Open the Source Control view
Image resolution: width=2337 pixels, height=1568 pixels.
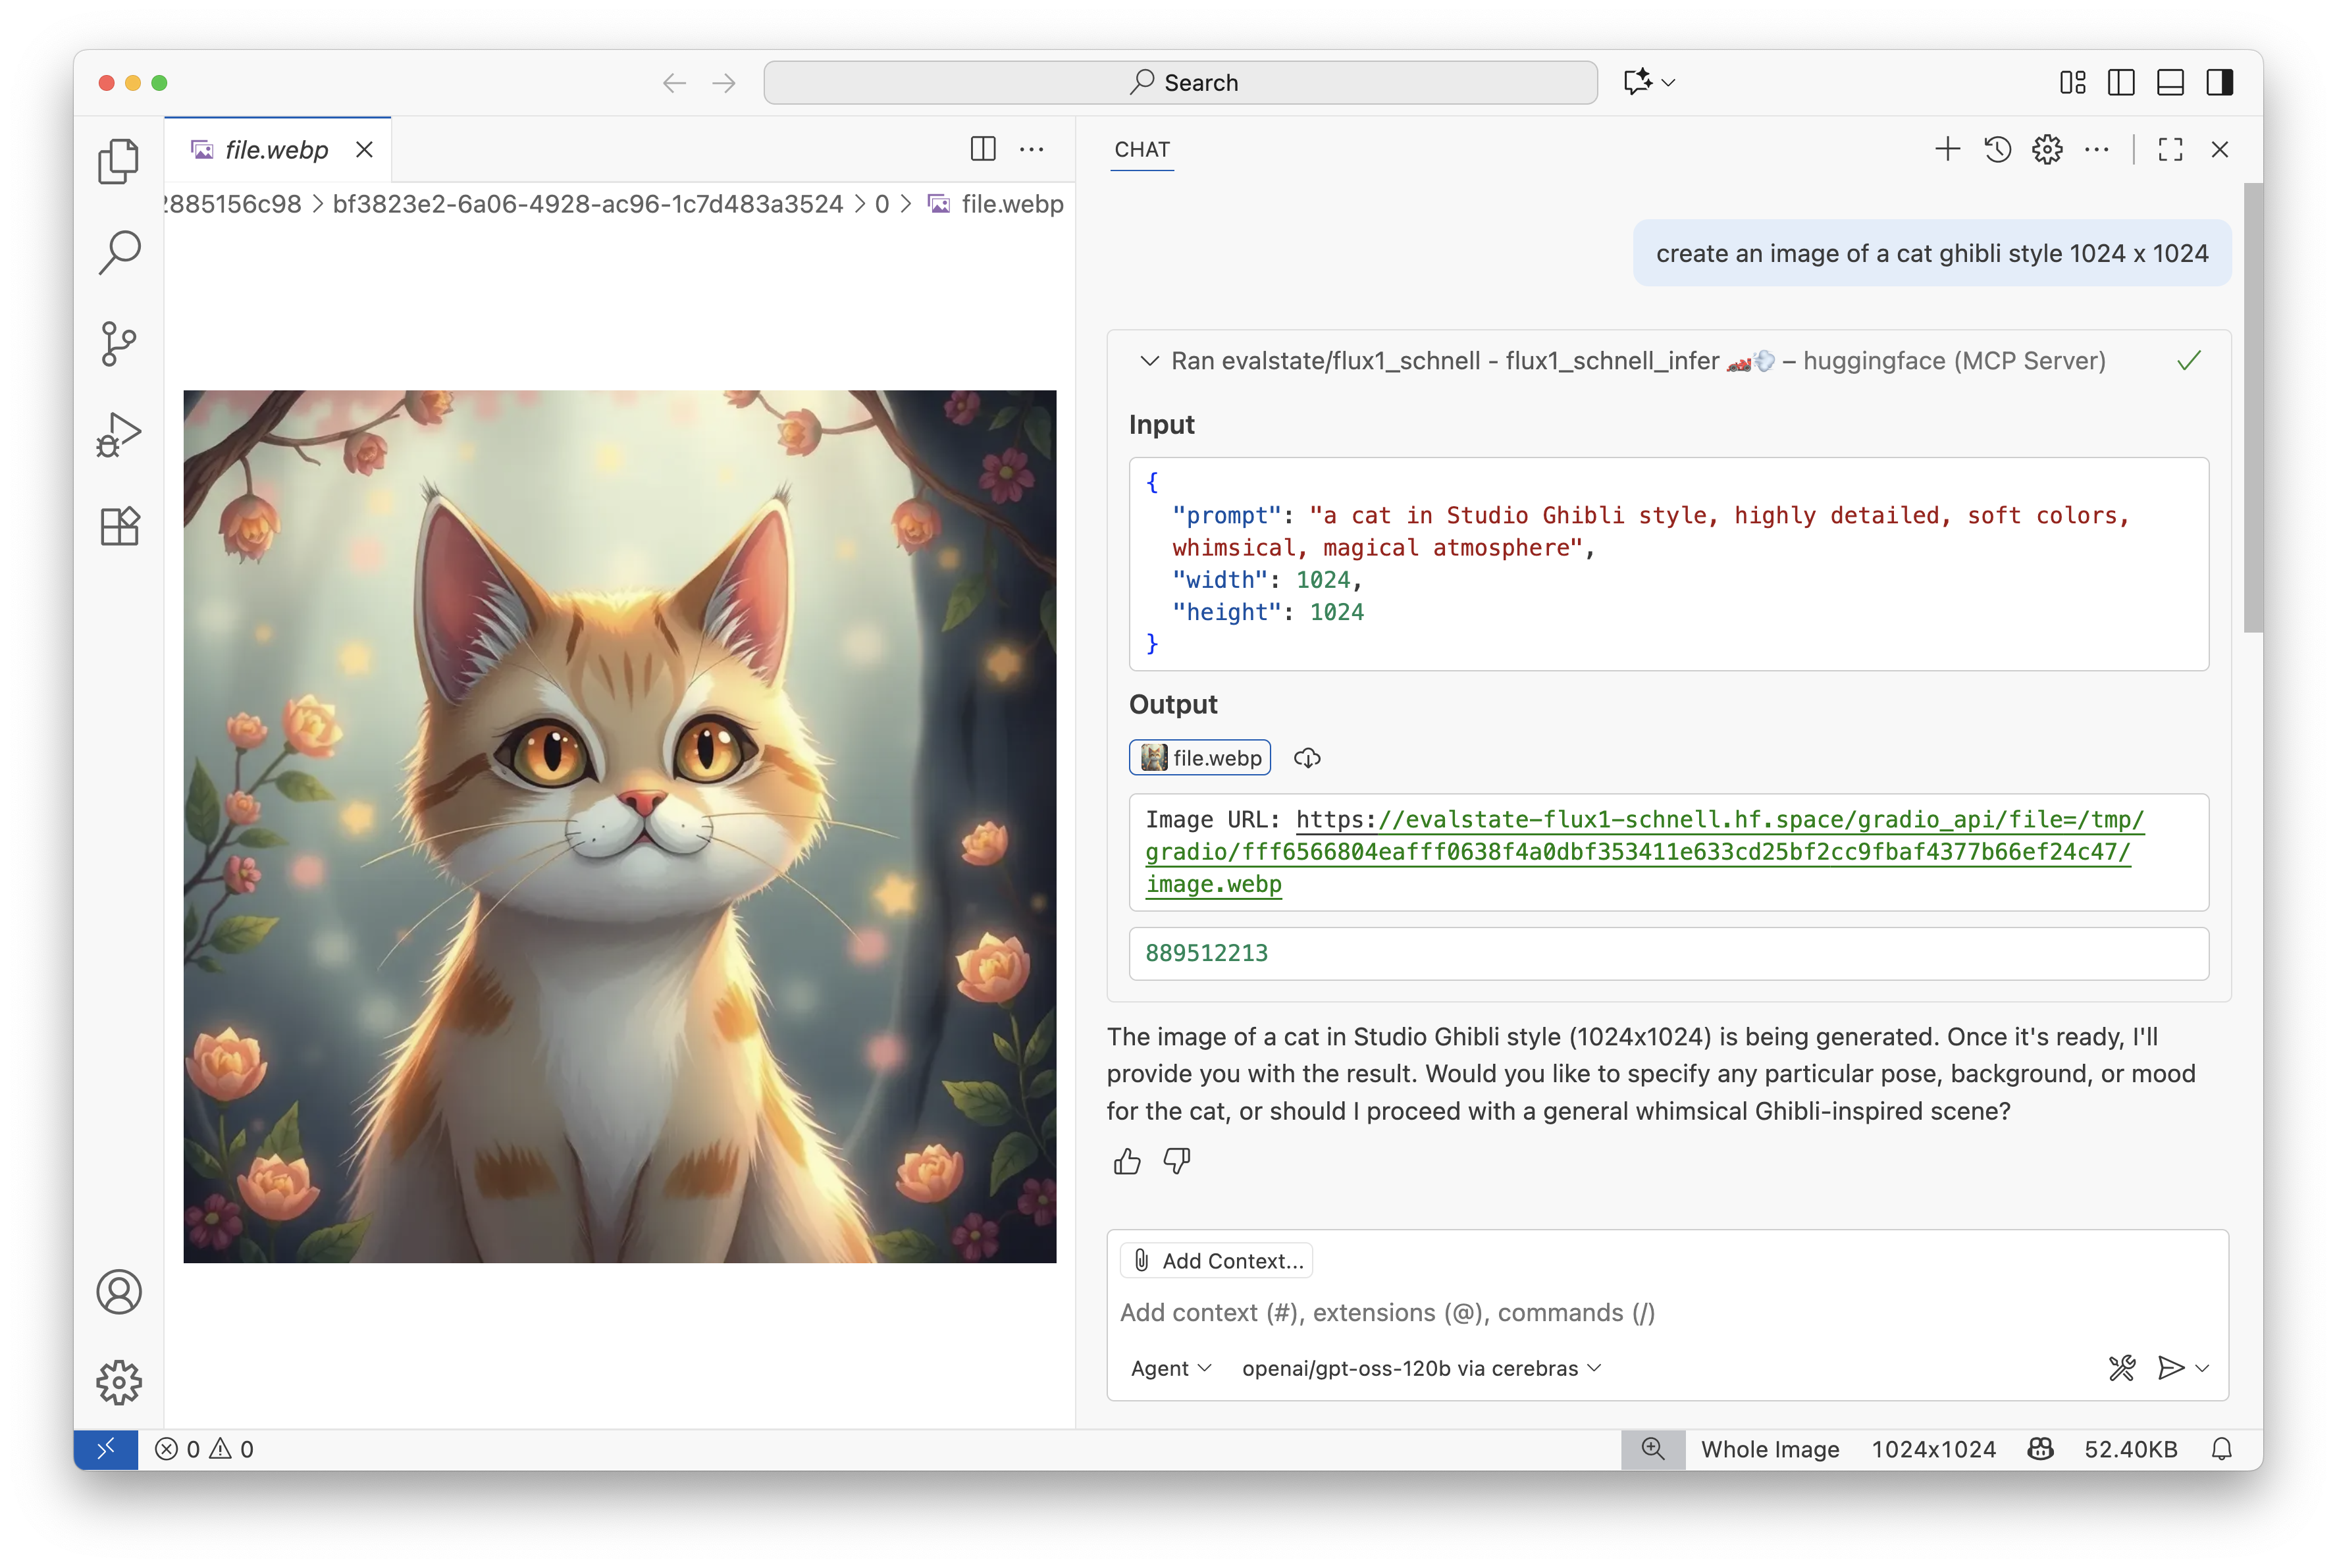pos(119,344)
